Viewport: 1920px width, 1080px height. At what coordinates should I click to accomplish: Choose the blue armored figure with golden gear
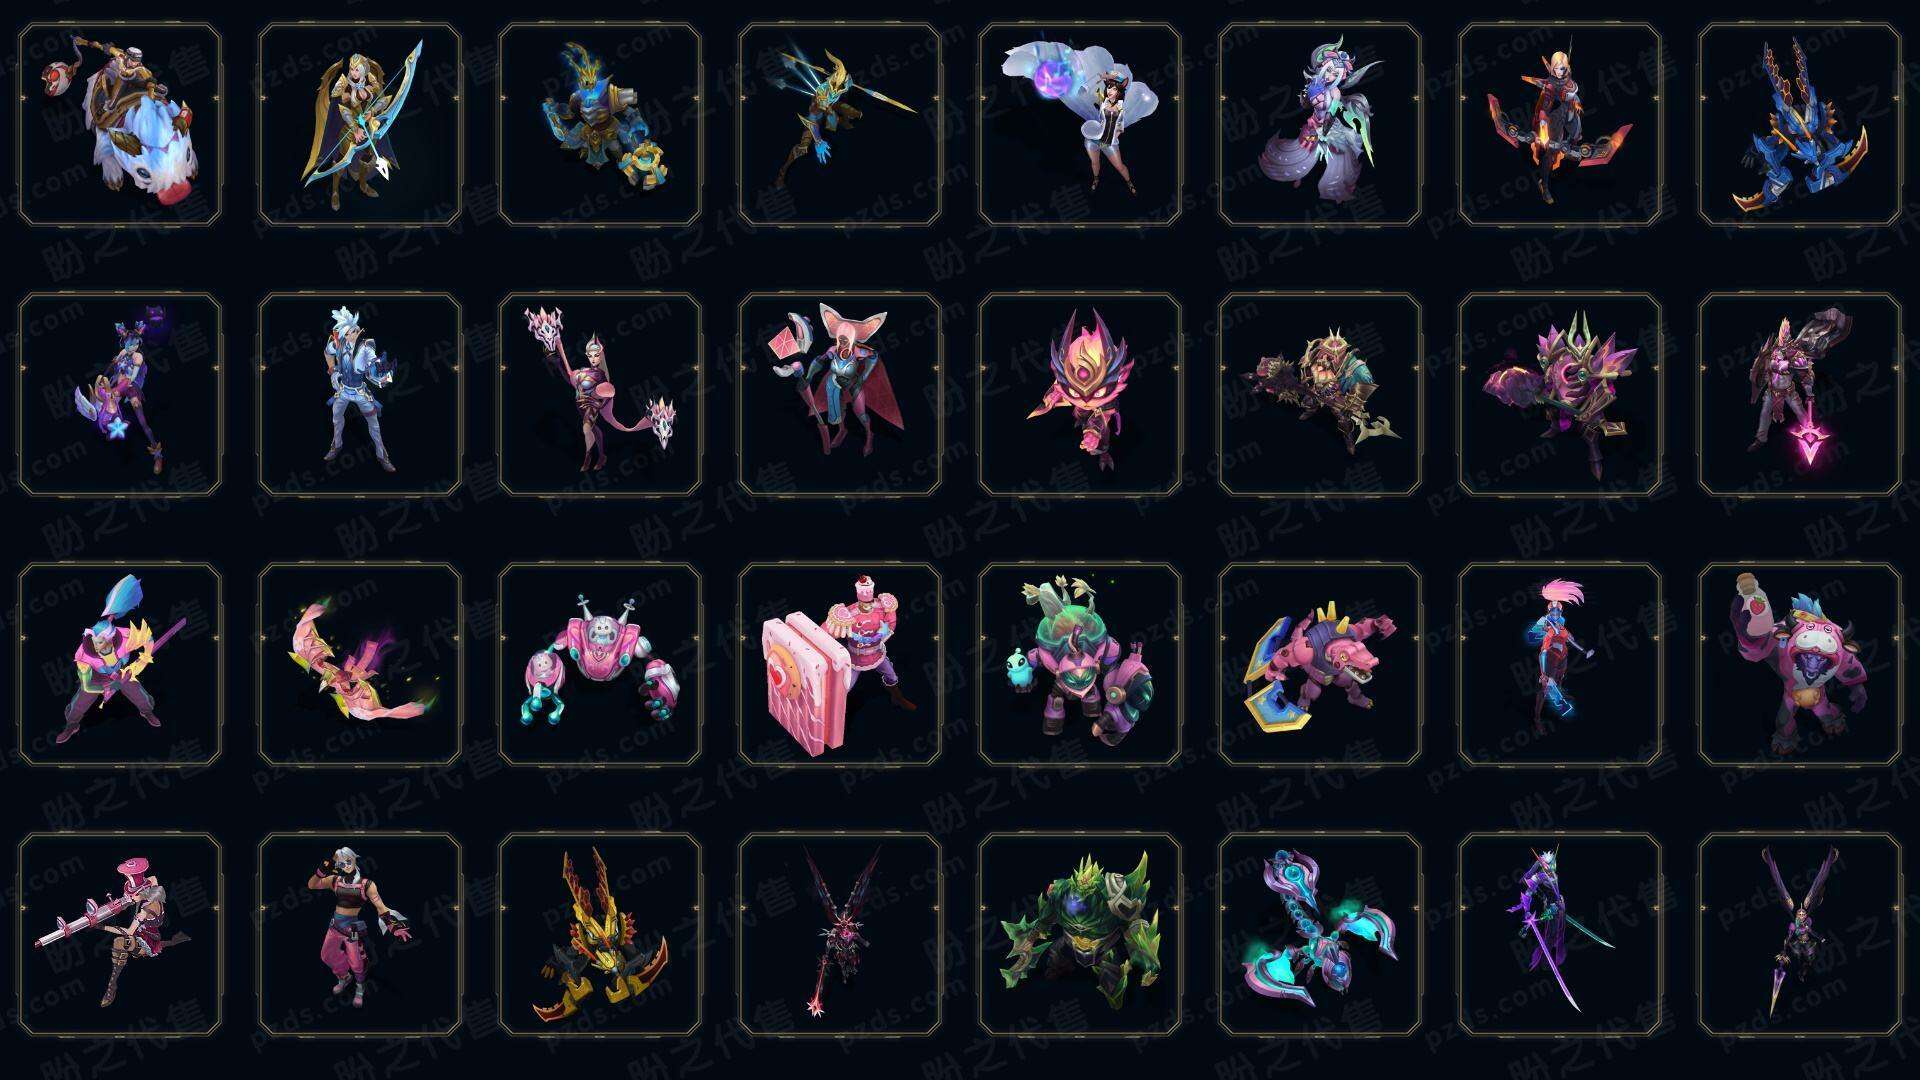(600, 125)
